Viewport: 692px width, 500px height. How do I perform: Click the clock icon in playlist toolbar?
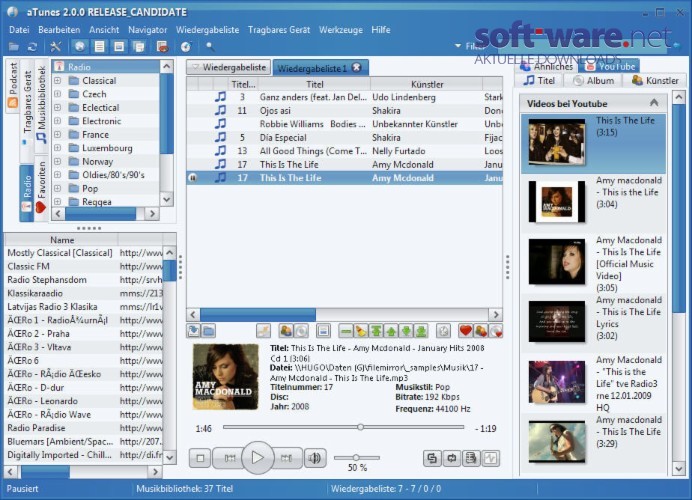point(444,331)
